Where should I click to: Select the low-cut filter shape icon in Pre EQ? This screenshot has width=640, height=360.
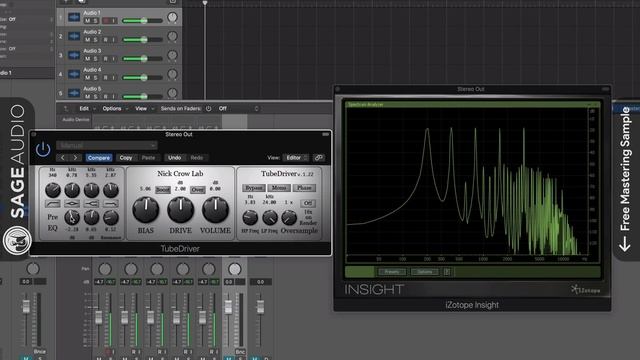click(x=53, y=203)
